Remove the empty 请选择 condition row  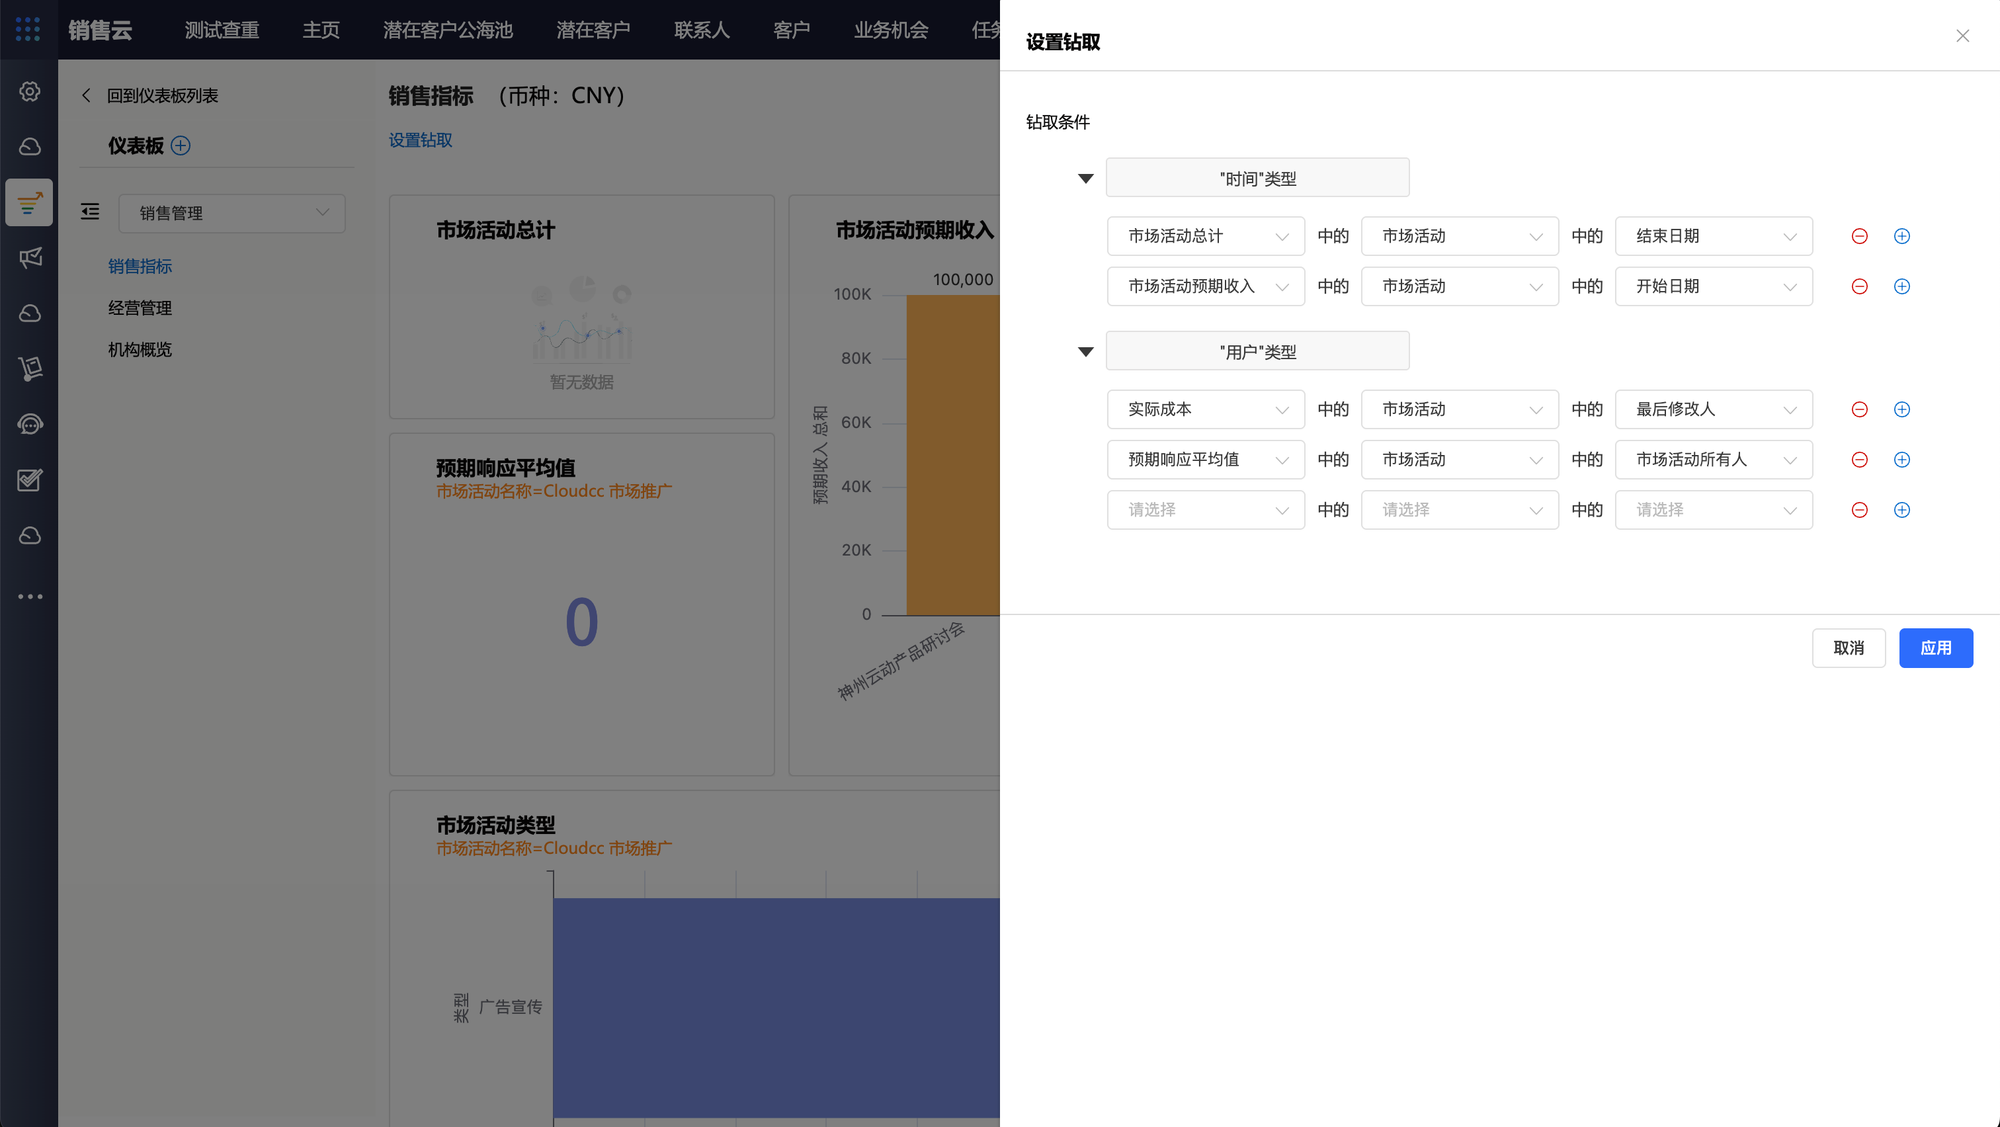coord(1859,510)
